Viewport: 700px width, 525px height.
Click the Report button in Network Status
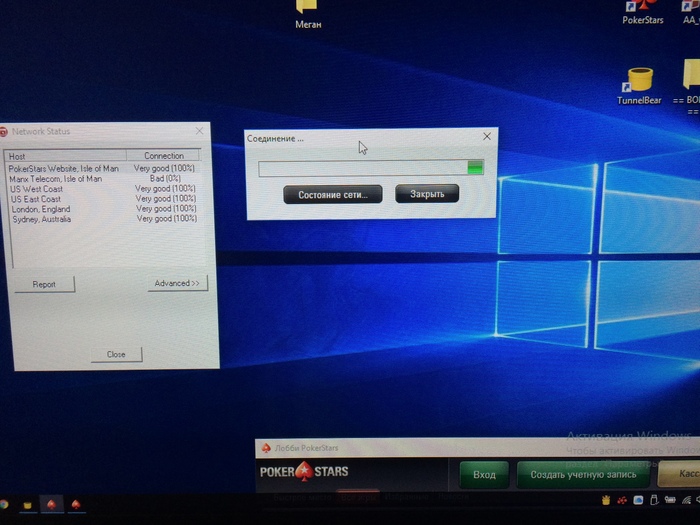(44, 284)
